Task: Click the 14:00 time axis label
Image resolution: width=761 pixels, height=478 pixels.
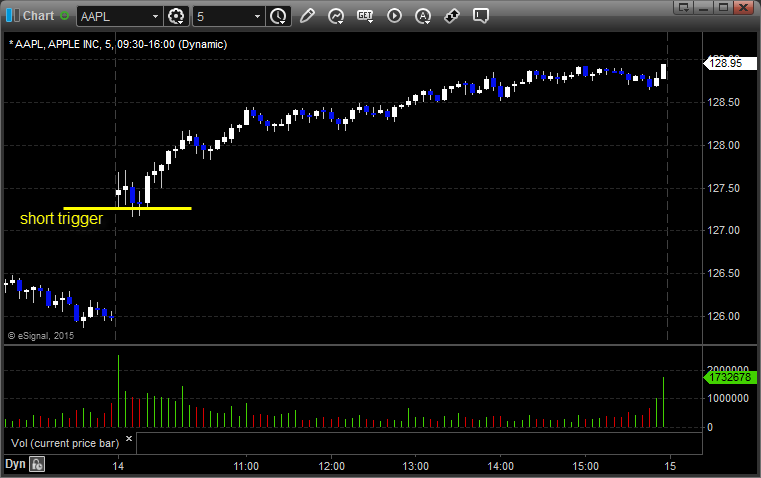Action: tap(500, 466)
